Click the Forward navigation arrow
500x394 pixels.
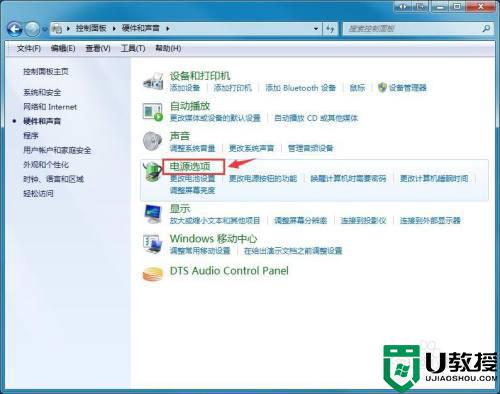click(32, 30)
